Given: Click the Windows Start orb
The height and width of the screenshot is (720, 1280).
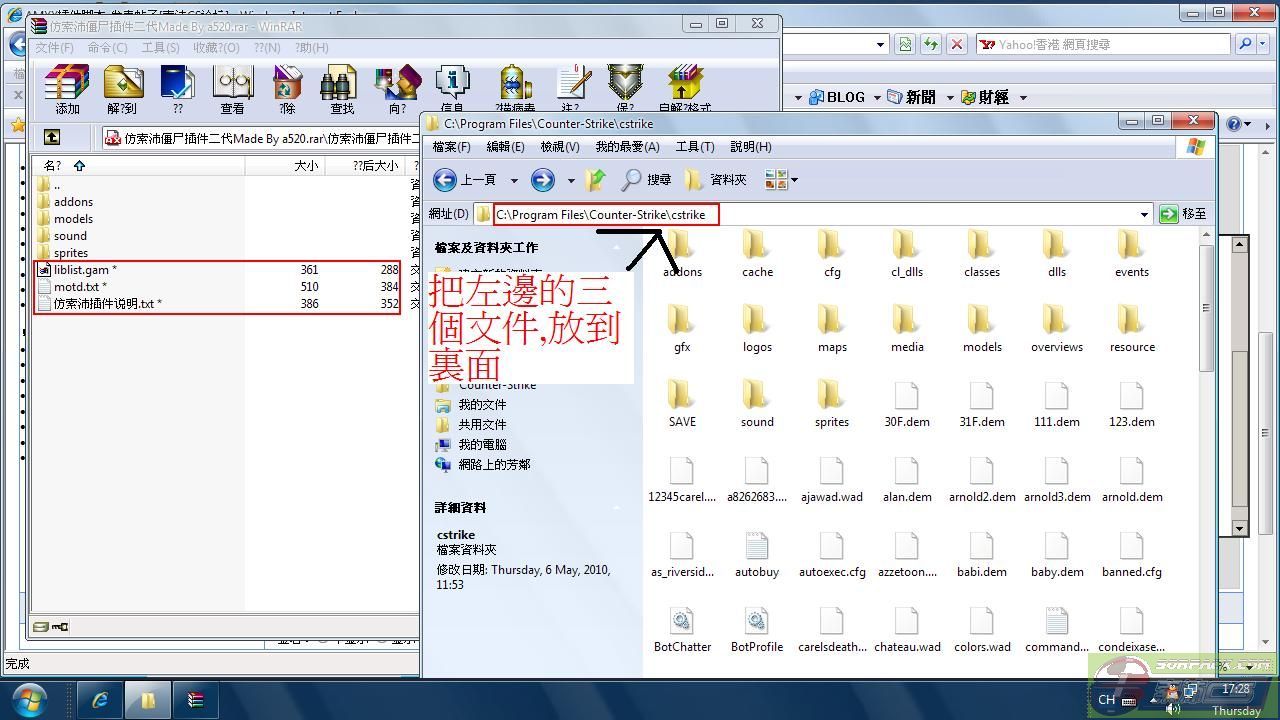Looking at the screenshot, I should coord(30,699).
